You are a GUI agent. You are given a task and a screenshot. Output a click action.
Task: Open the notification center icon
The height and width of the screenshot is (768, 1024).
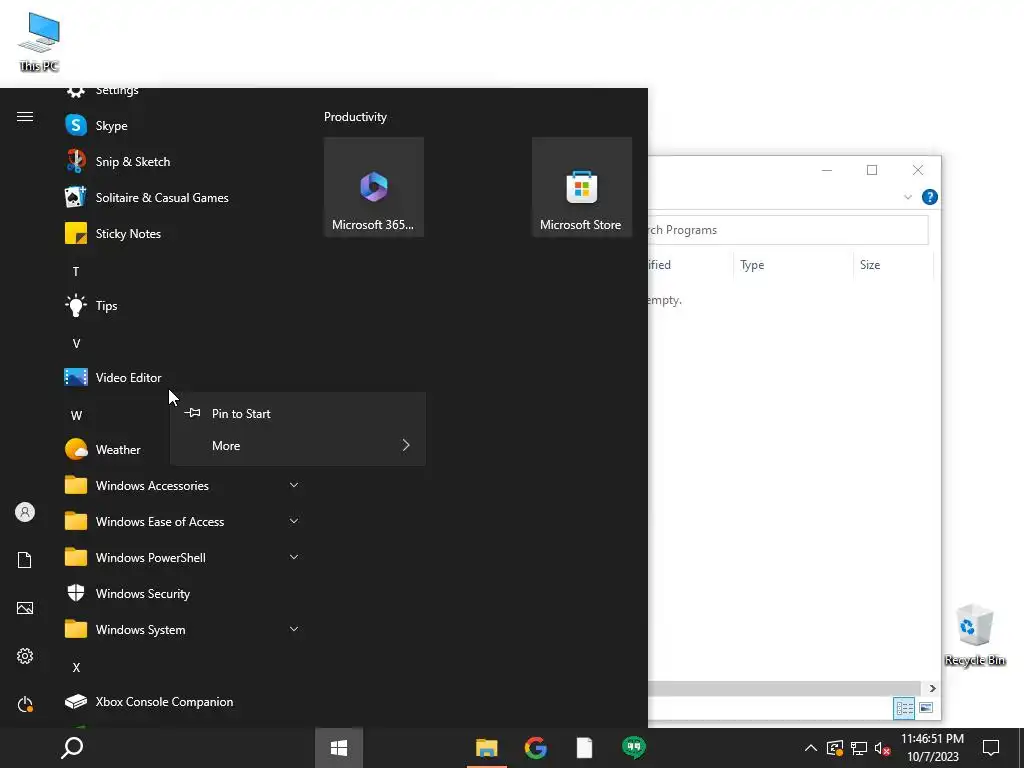pyautogui.click(x=991, y=748)
